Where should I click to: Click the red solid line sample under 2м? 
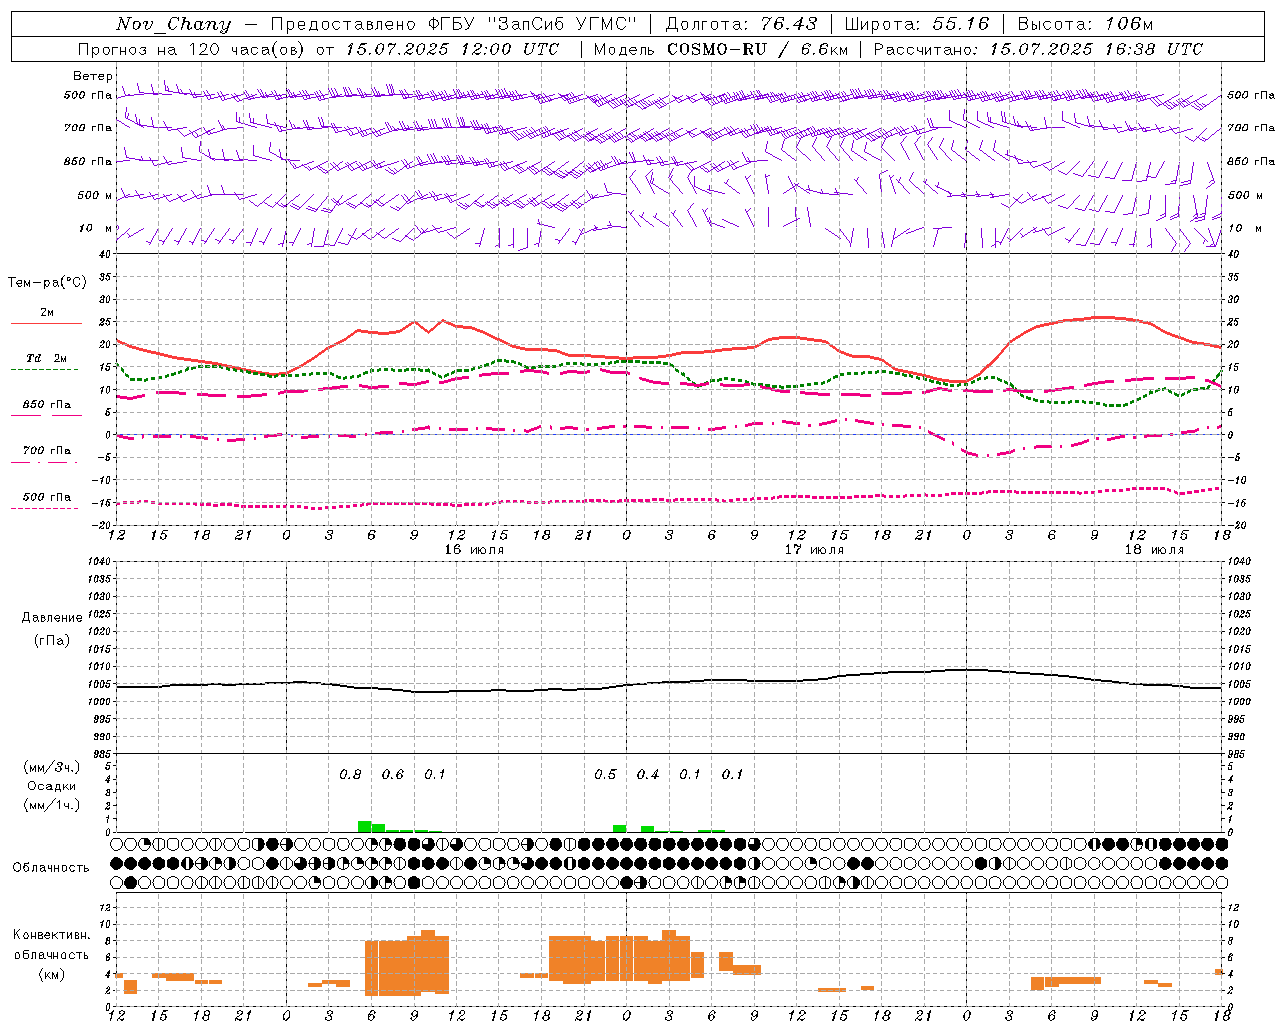click(46, 323)
